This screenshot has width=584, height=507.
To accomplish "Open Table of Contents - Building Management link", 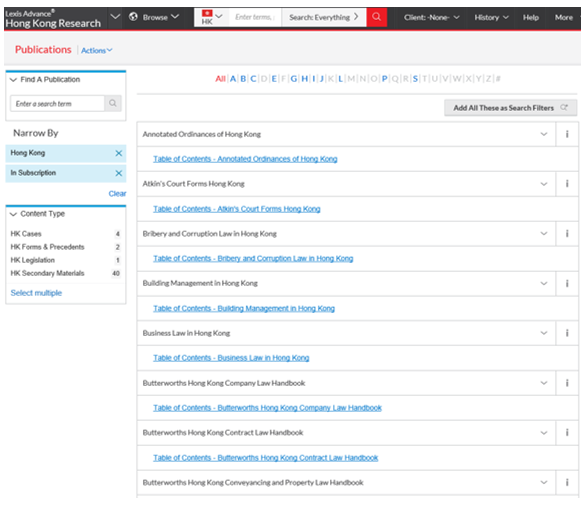I will [x=244, y=308].
